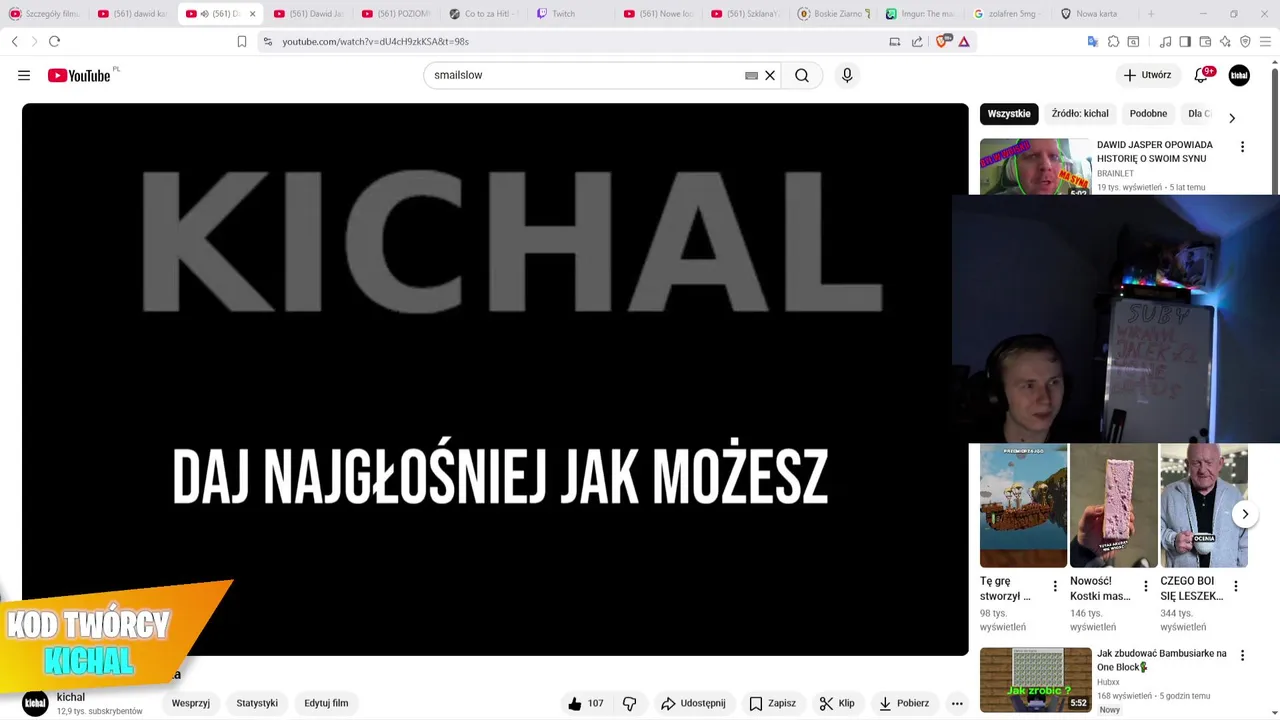Screen dimensions: 1280x720
Task: Open browser main menu
Action: (1266, 41)
